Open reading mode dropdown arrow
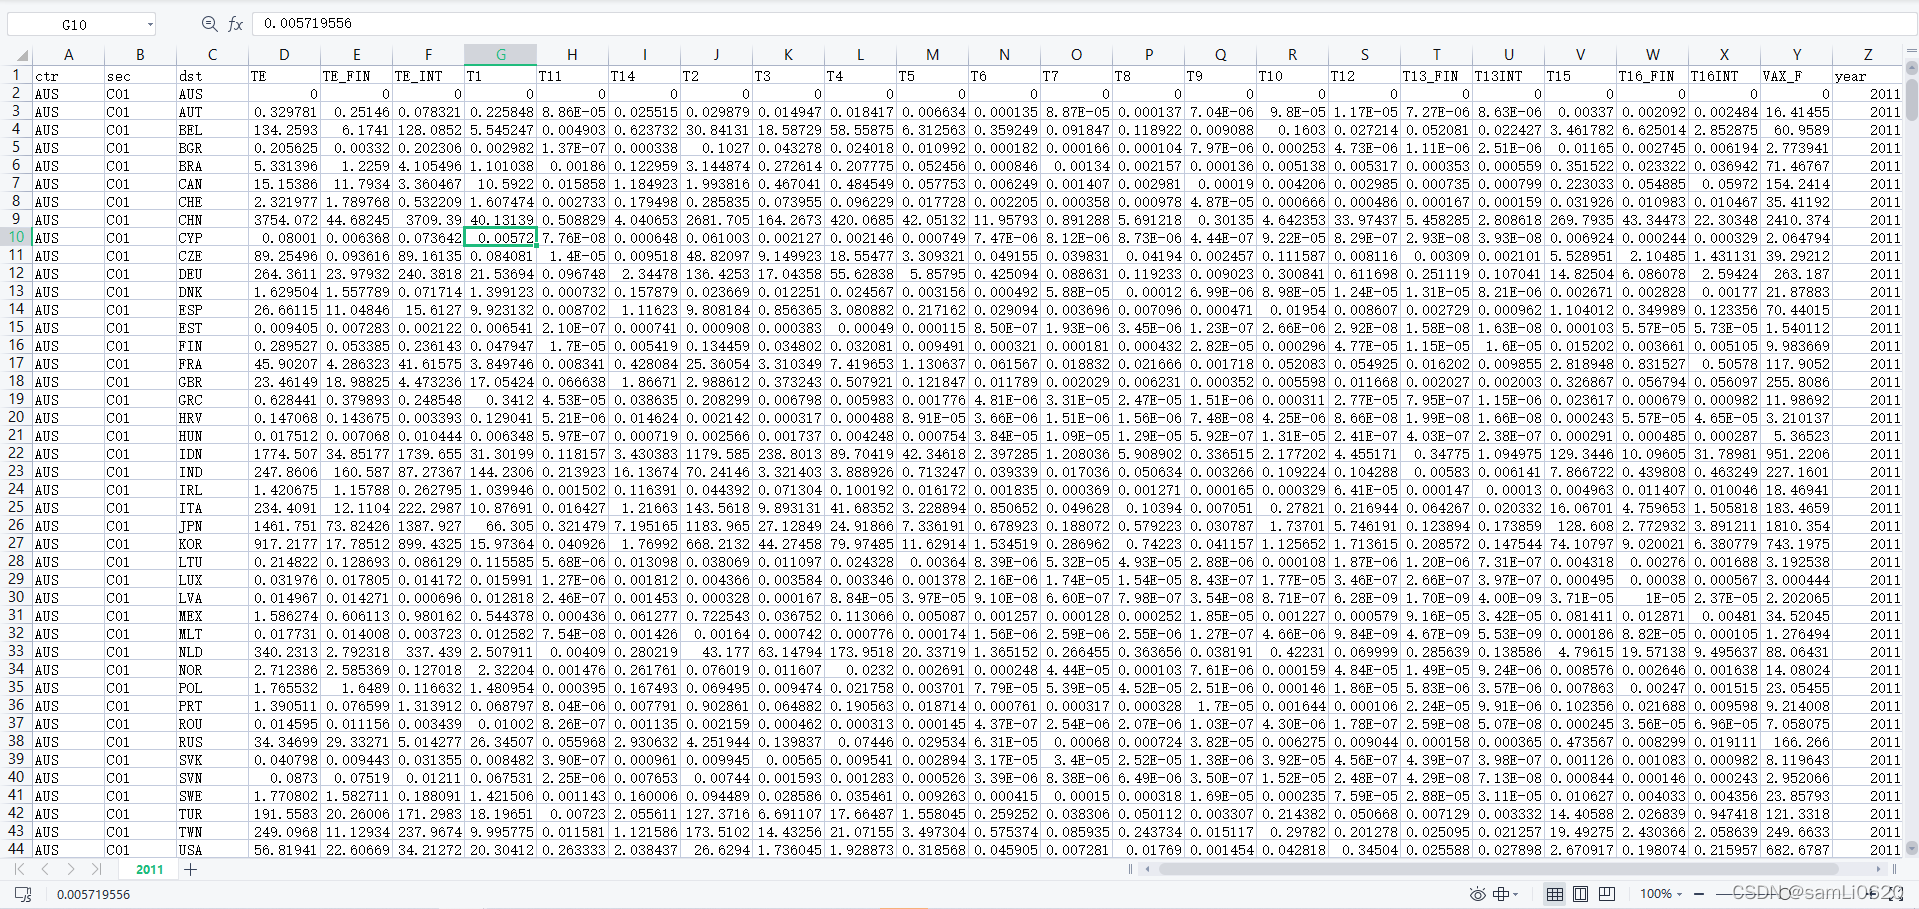The image size is (1919, 909). [x=1516, y=894]
